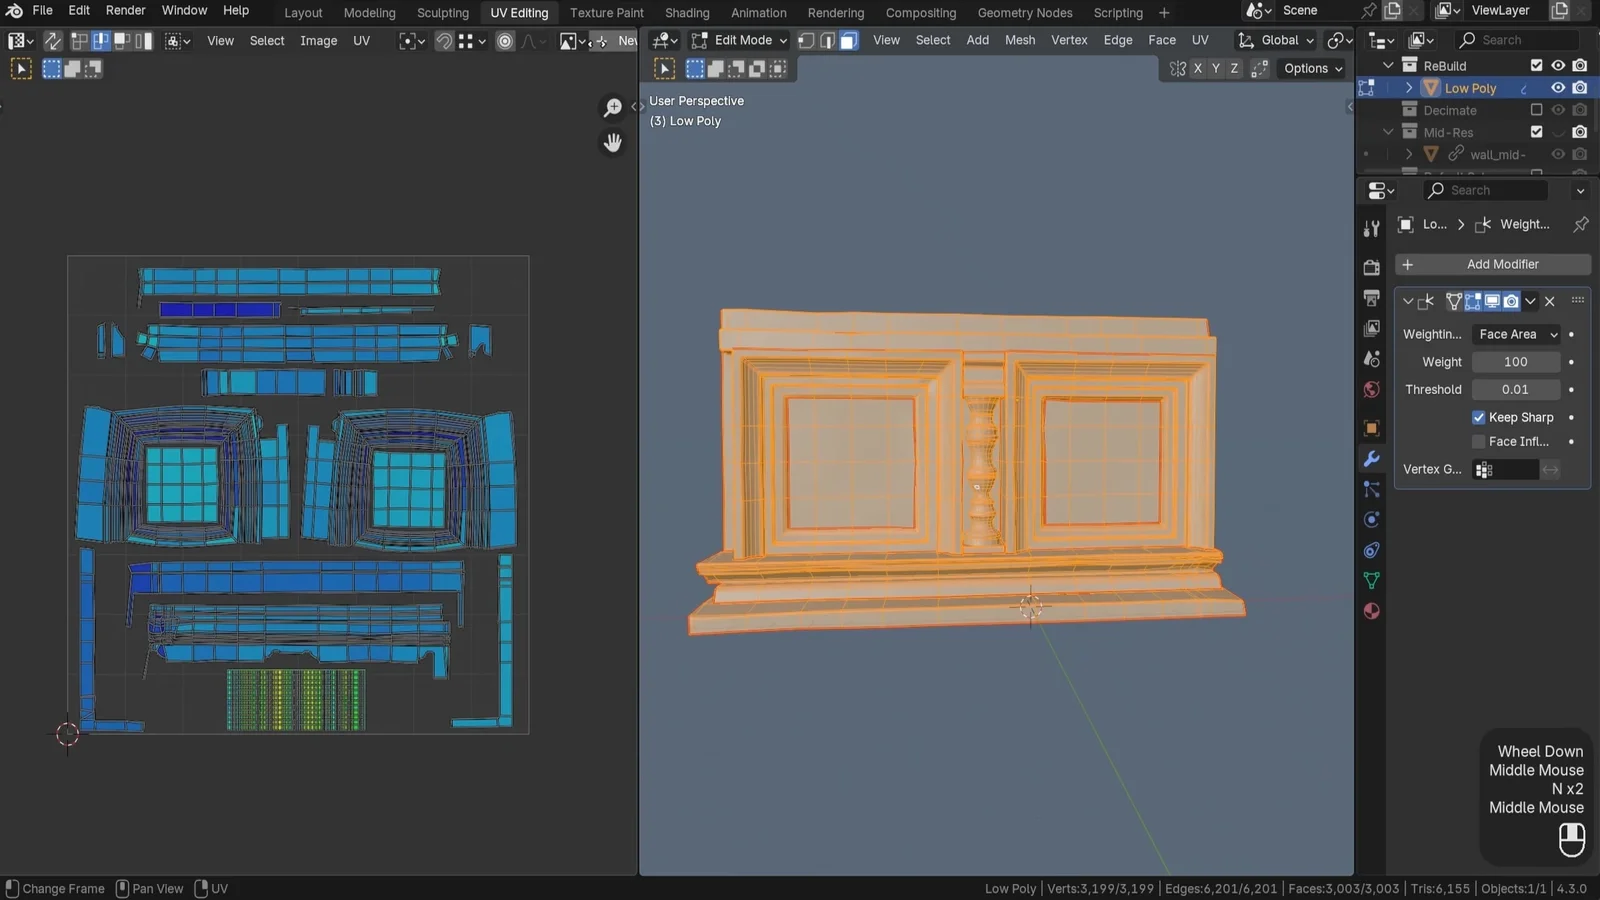Select the Render Properties camera tab
1600x900 pixels.
pyautogui.click(x=1371, y=267)
